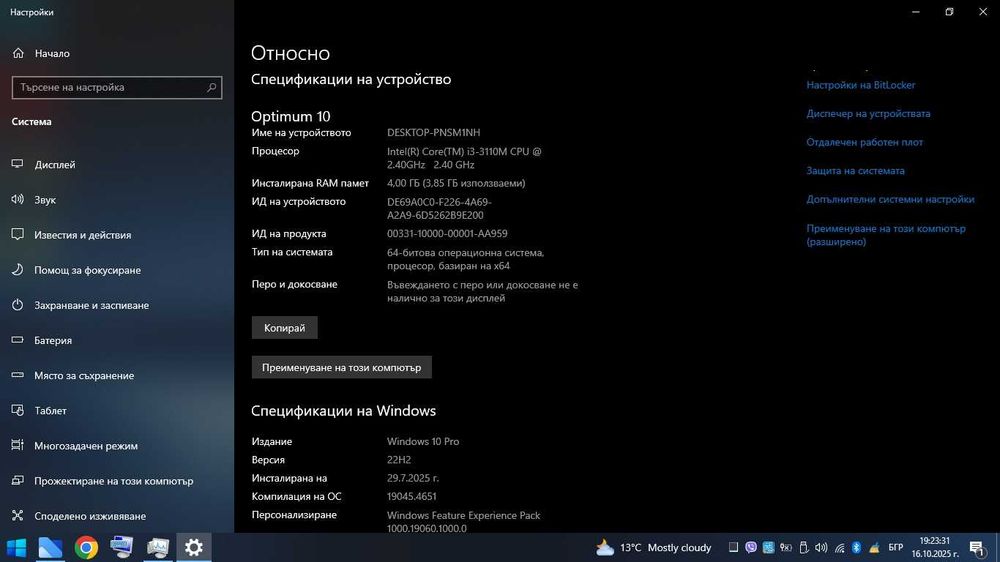Focus the Търсене на настройка search field
Screen dimensions: 1000x562
pos(117,87)
